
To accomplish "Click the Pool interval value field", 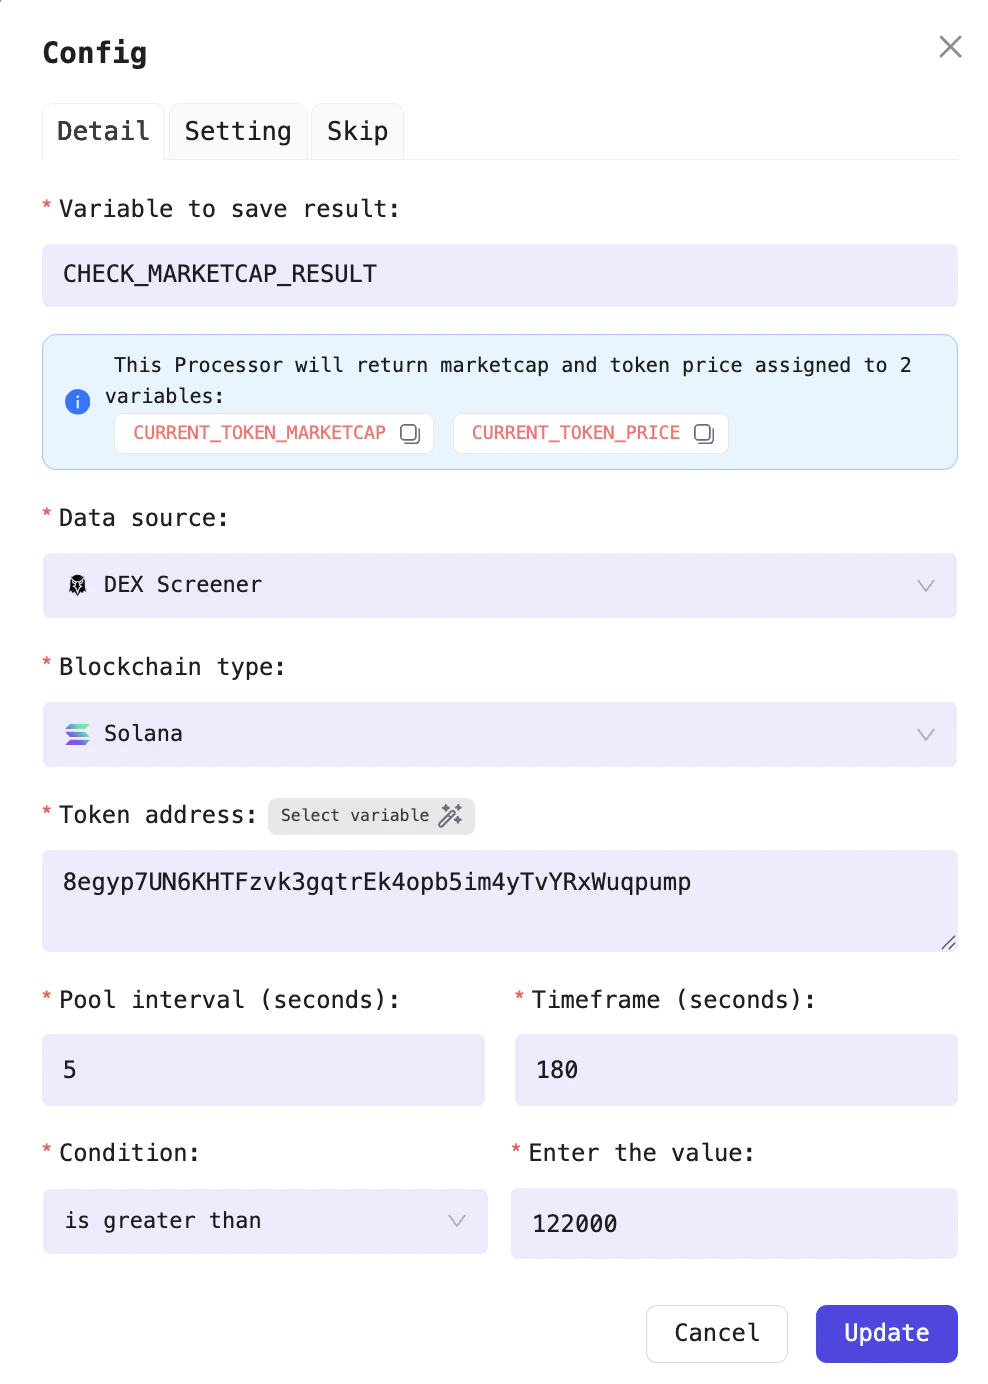I will 263,1070.
